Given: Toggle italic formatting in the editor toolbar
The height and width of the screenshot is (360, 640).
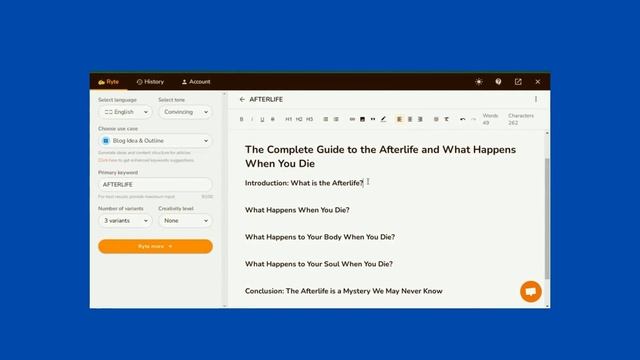Looking at the screenshot, I should coord(252,119).
